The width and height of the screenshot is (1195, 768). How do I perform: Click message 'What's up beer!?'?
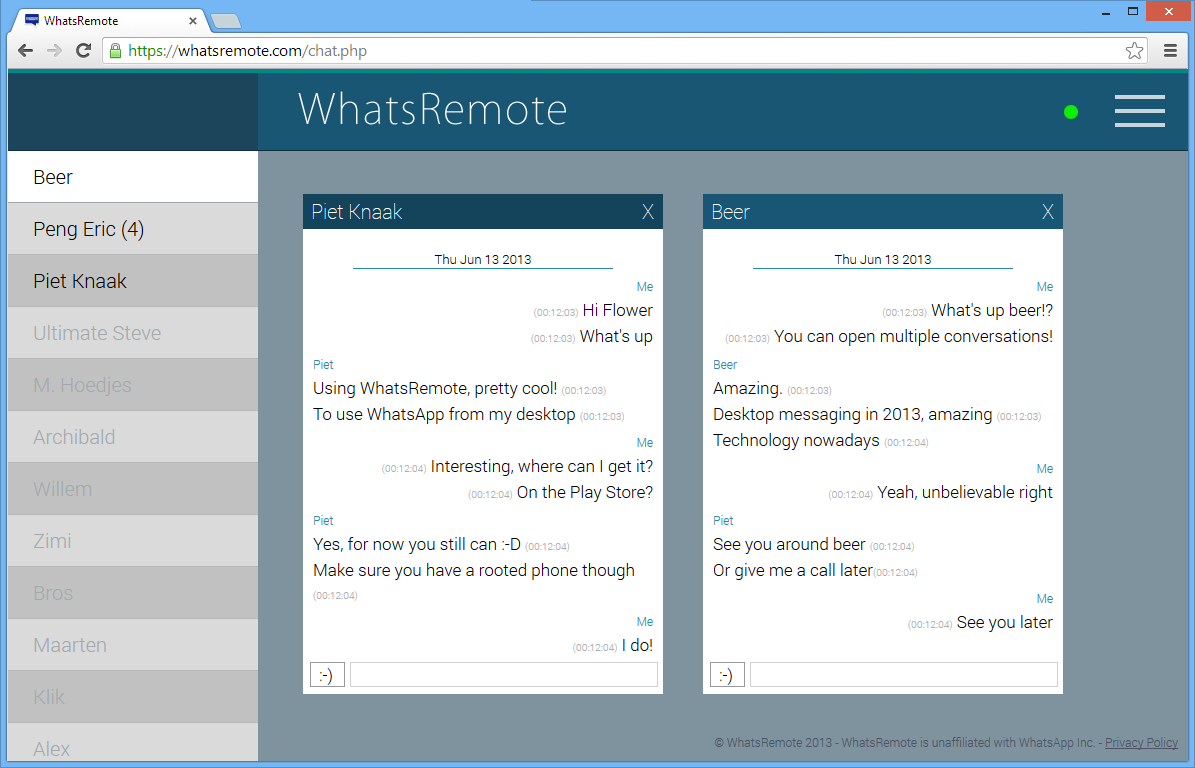[x=992, y=310]
